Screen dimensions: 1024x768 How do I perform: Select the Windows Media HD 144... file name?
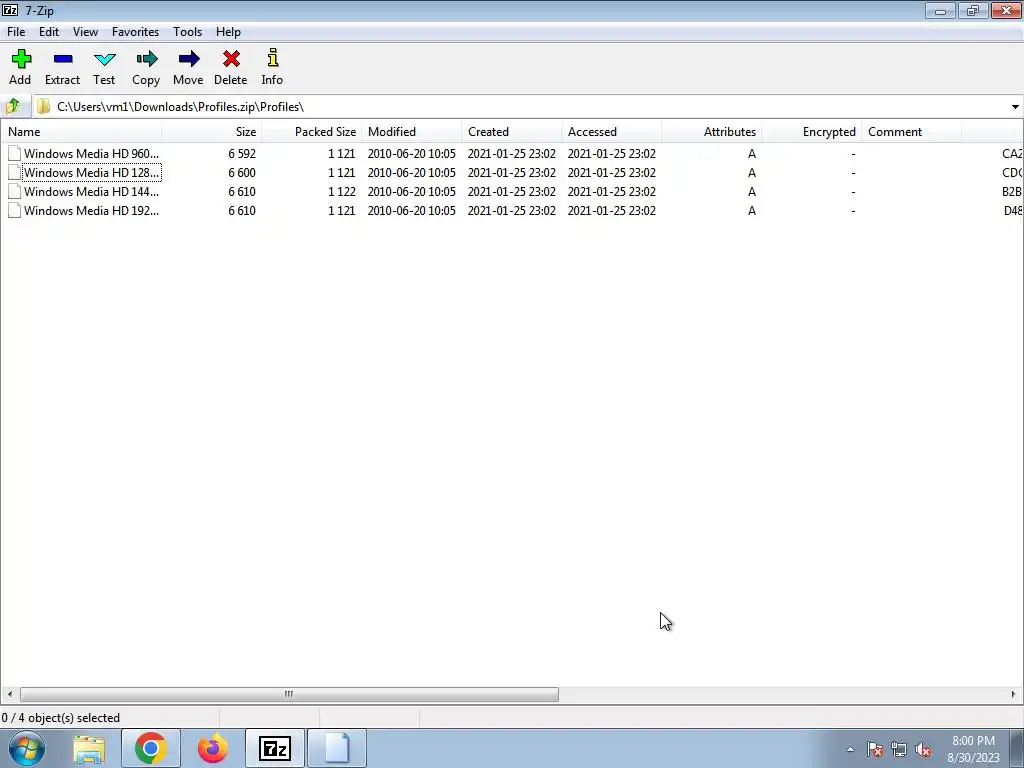[91, 191]
